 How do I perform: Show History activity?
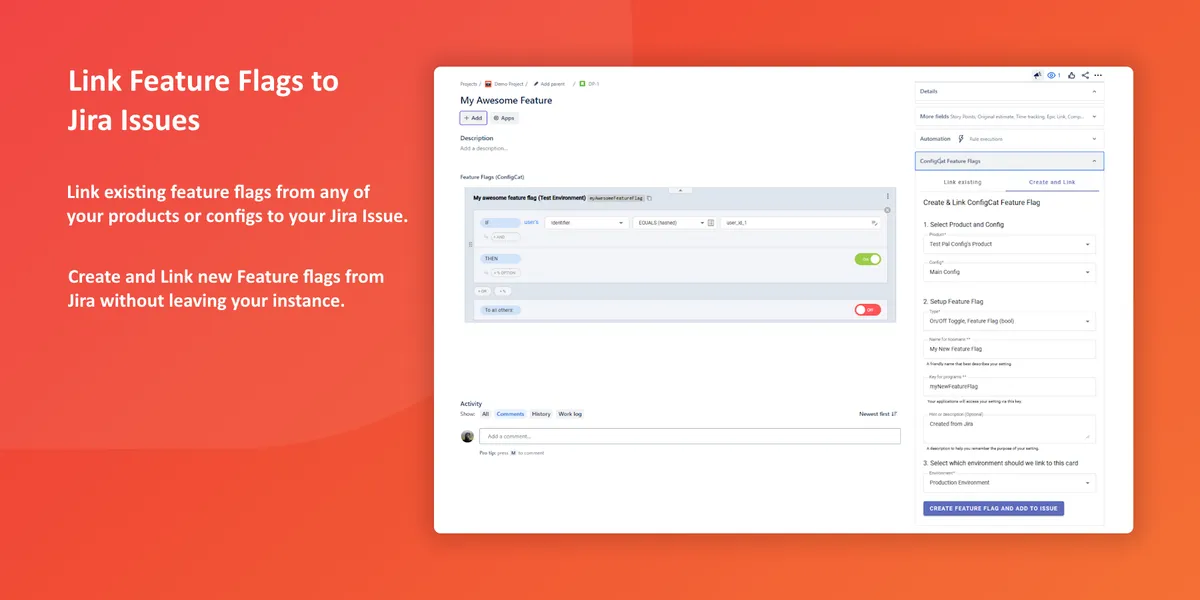[x=541, y=414]
